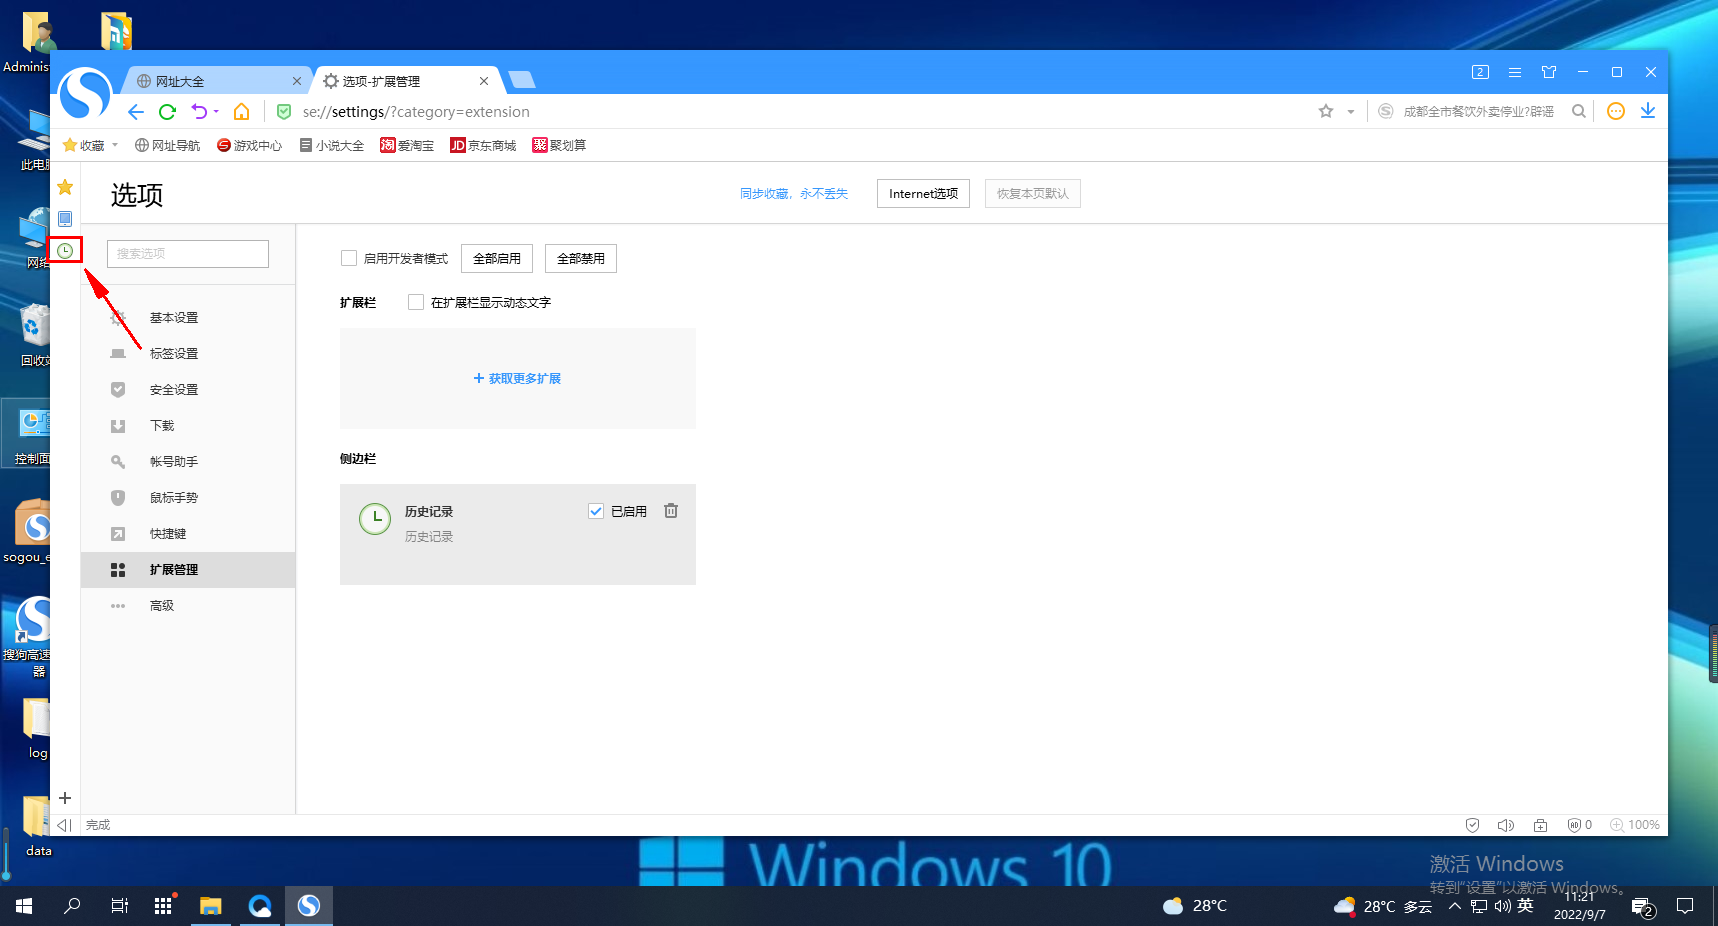Open Internet选项 button

(923, 193)
